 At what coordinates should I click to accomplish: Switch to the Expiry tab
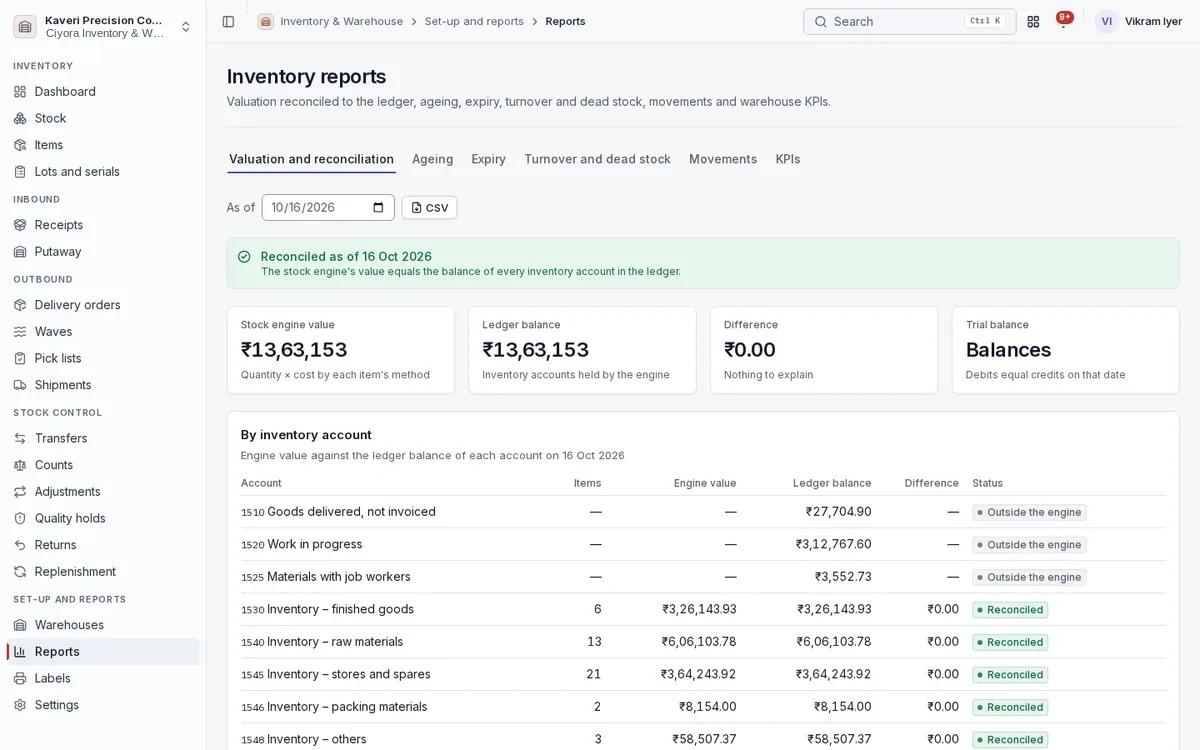click(488, 159)
